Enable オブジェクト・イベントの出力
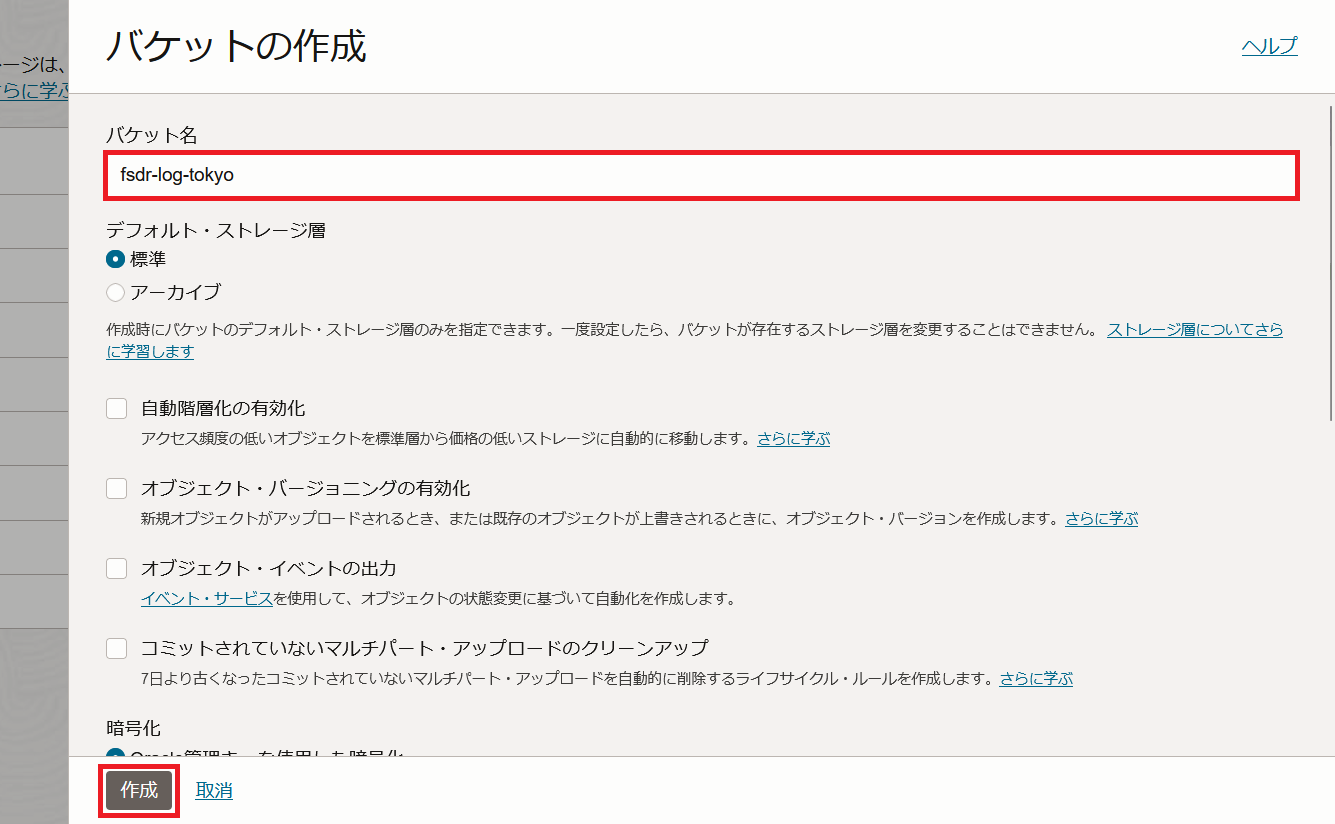This screenshot has width=1335, height=824. tap(115, 567)
